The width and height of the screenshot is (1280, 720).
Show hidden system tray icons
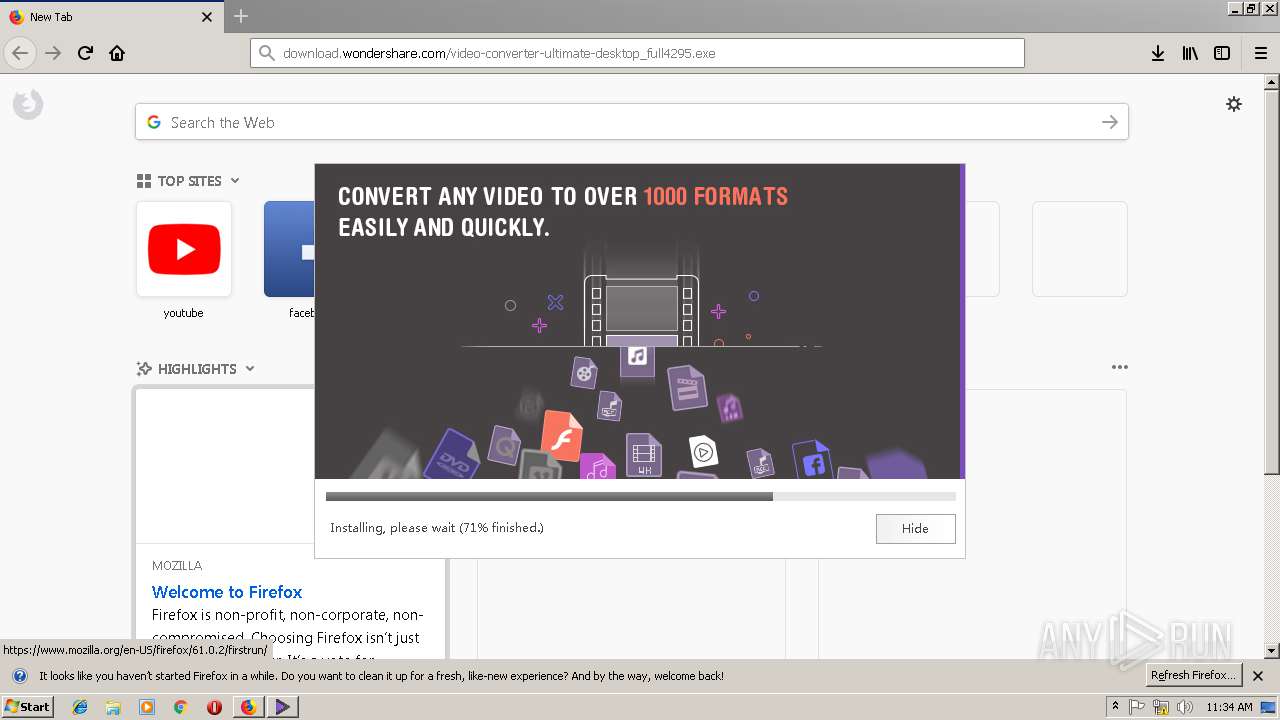pyautogui.click(x=1115, y=707)
